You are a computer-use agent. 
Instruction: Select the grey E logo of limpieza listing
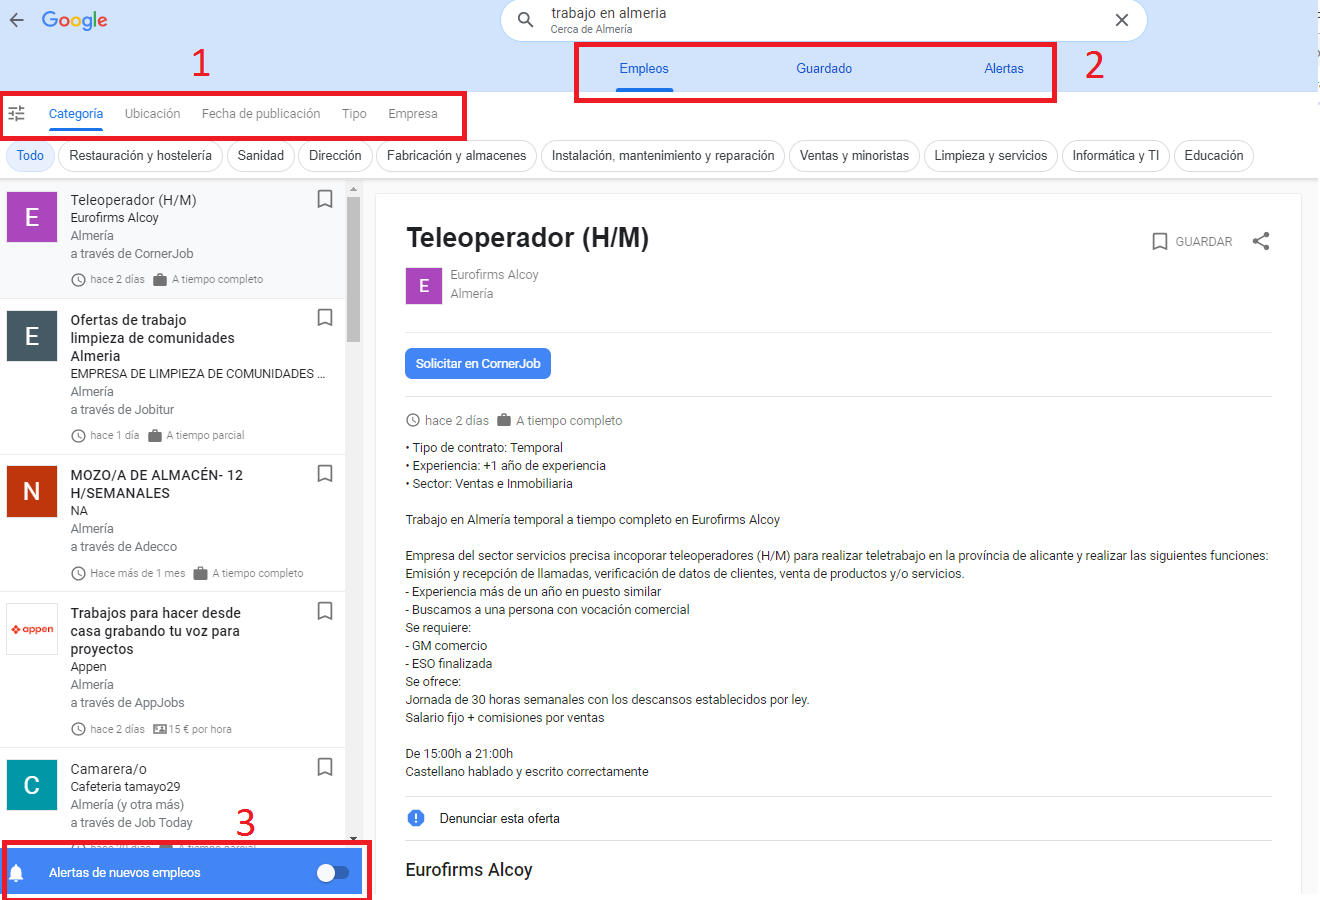coord(32,336)
